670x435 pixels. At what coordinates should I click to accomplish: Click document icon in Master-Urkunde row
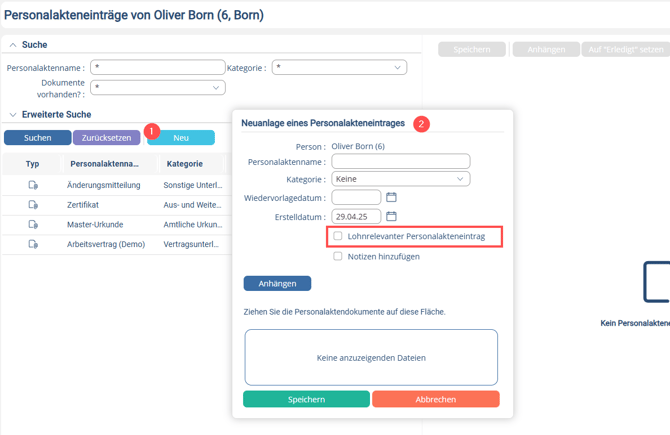(x=33, y=224)
